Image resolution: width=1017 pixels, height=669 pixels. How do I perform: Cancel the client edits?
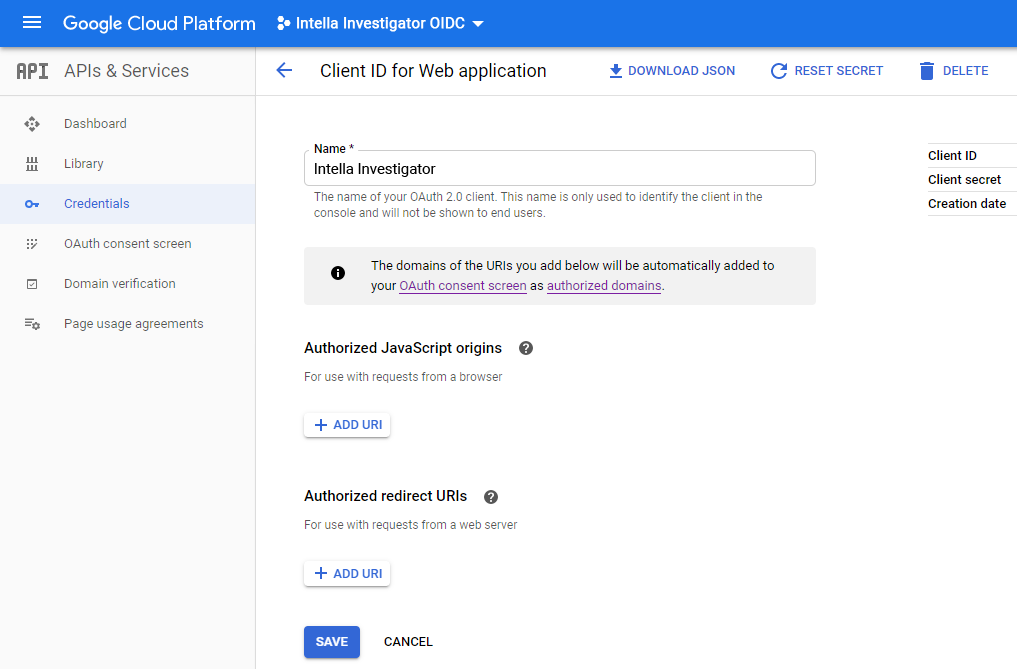coord(407,641)
